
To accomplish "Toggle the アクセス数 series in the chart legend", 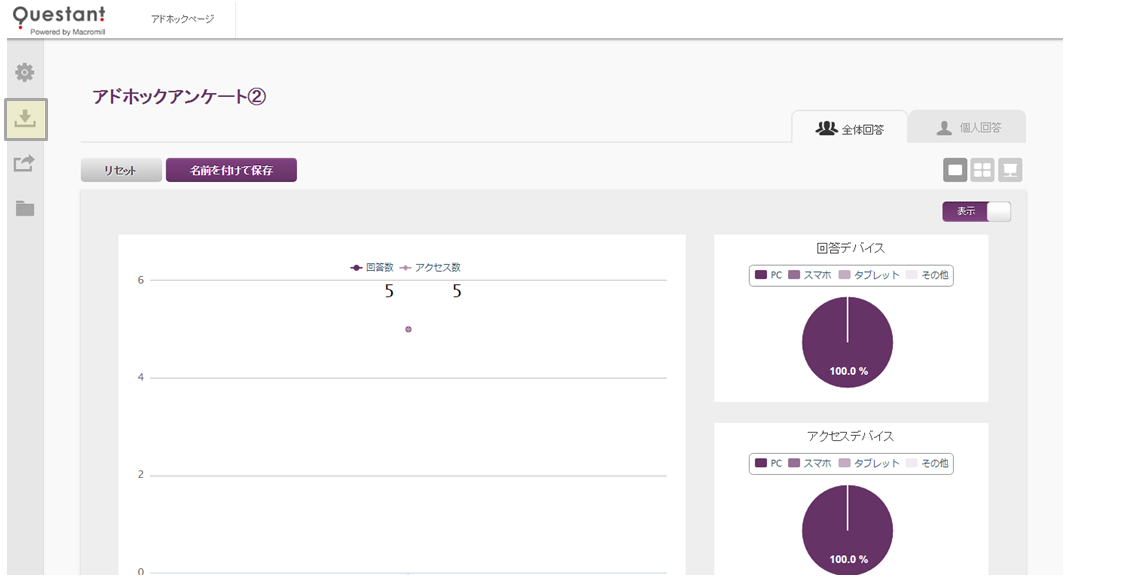I will point(431,268).
